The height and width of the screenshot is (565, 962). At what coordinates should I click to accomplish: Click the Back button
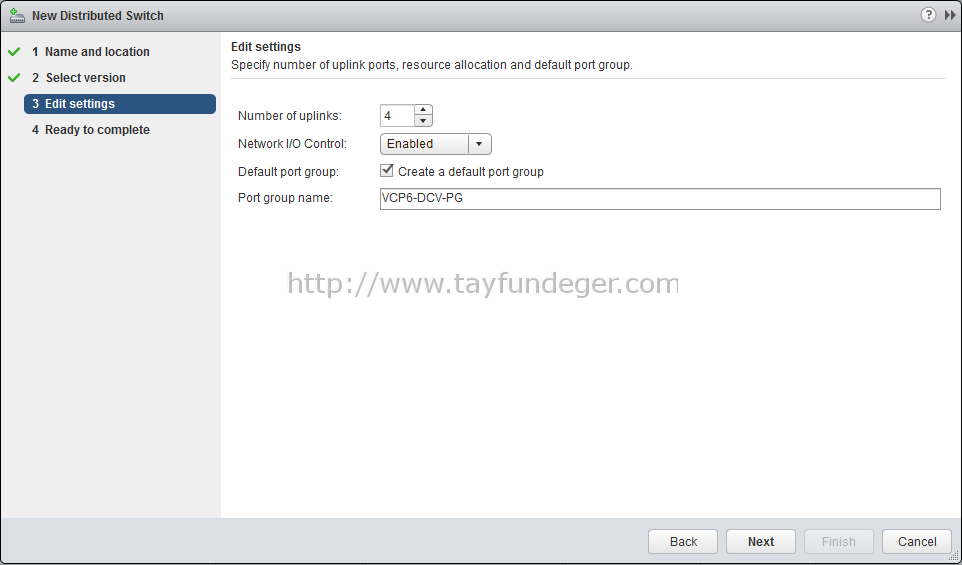(x=683, y=542)
